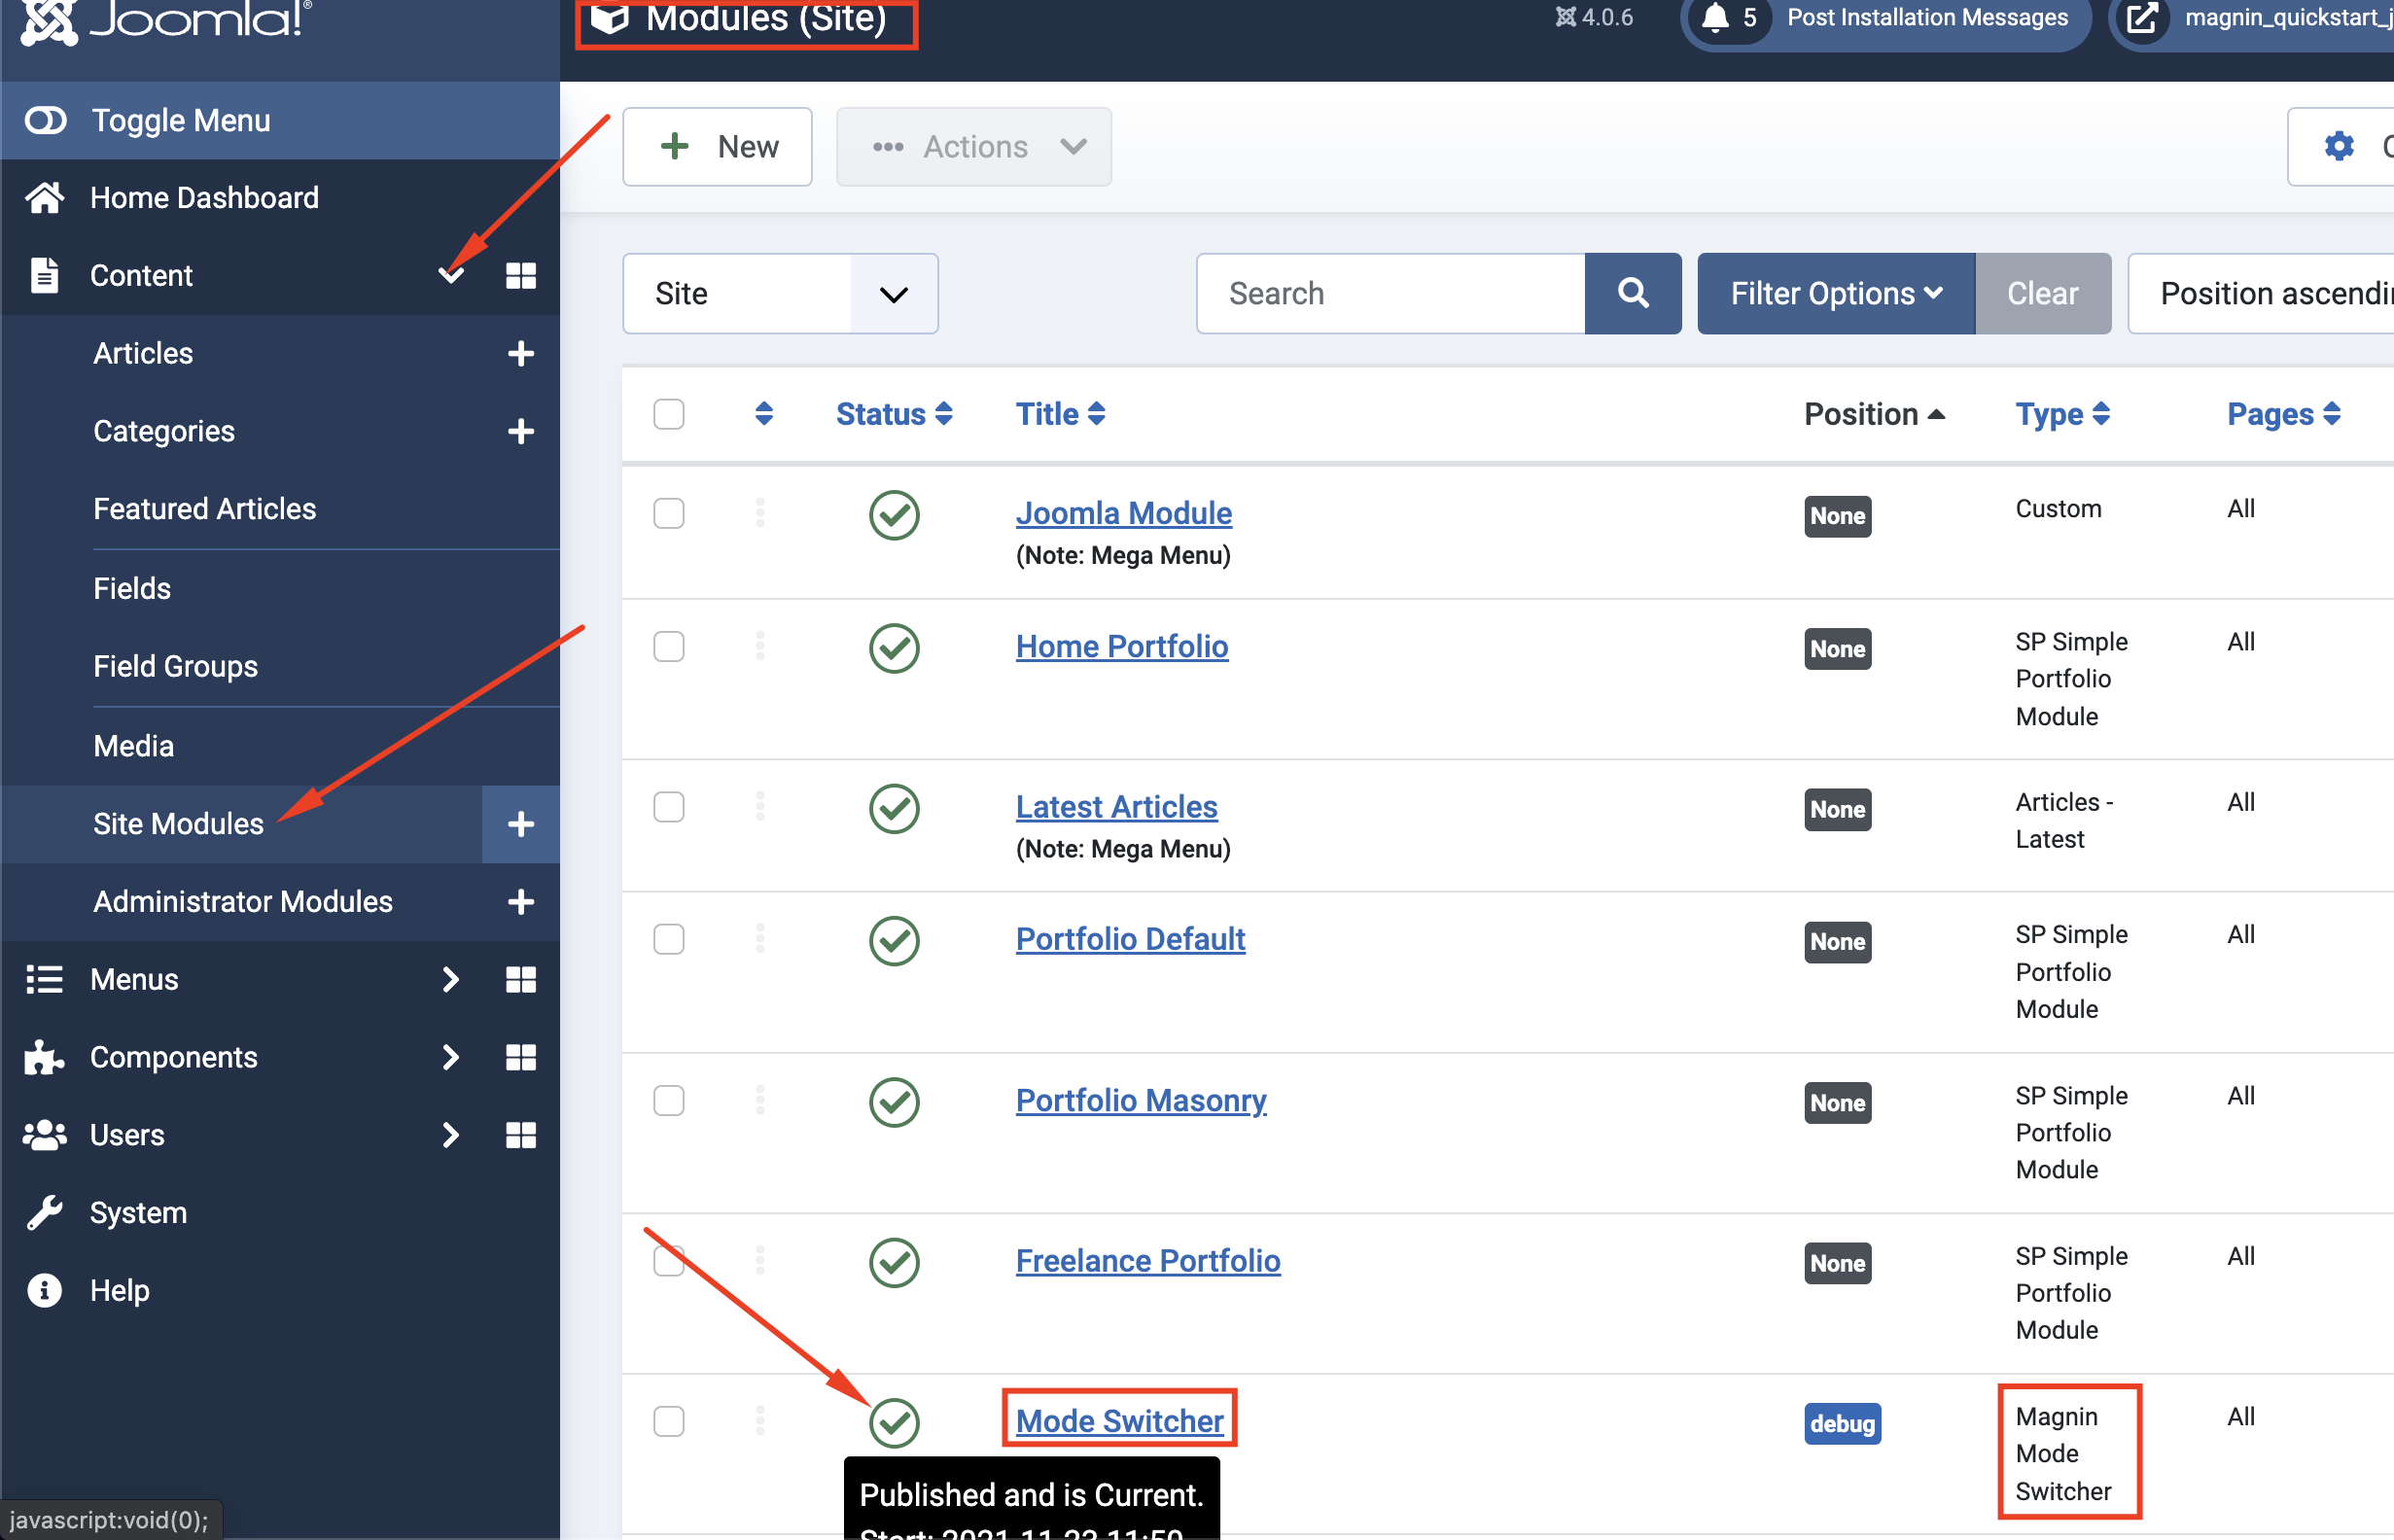Tick the checkbox for Joomla Module row
Screen dimensions: 2394x1540
tap(669, 514)
